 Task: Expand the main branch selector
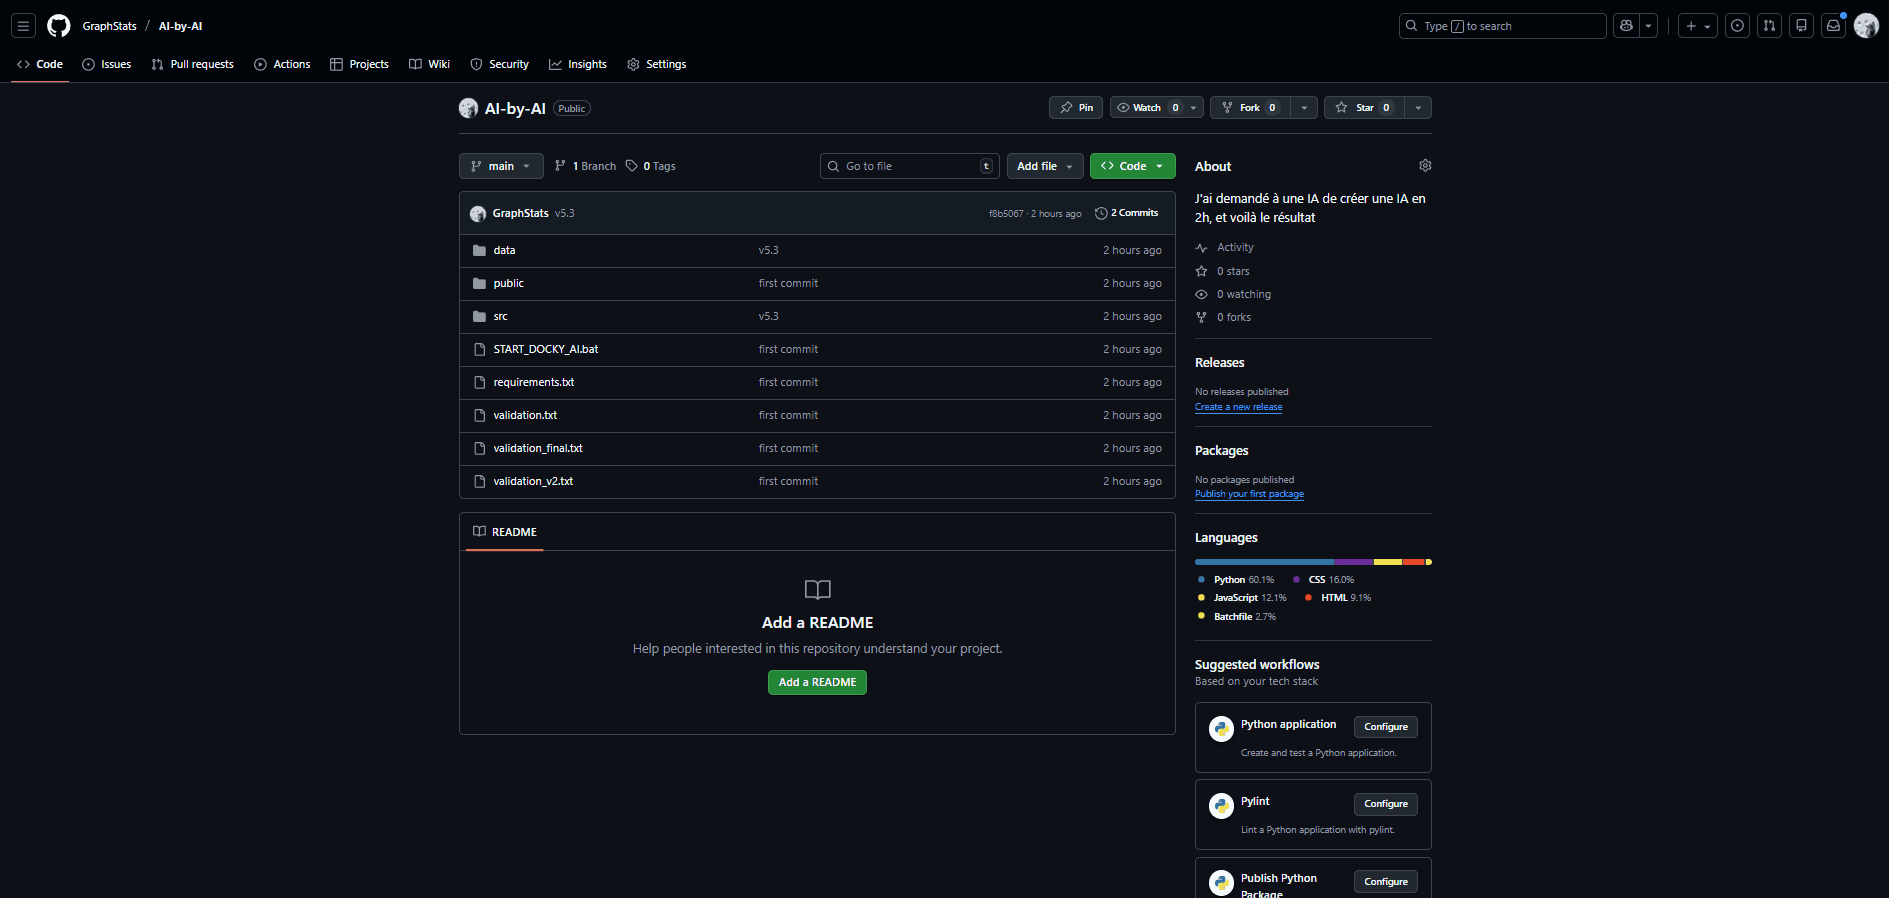click(501, 166)
